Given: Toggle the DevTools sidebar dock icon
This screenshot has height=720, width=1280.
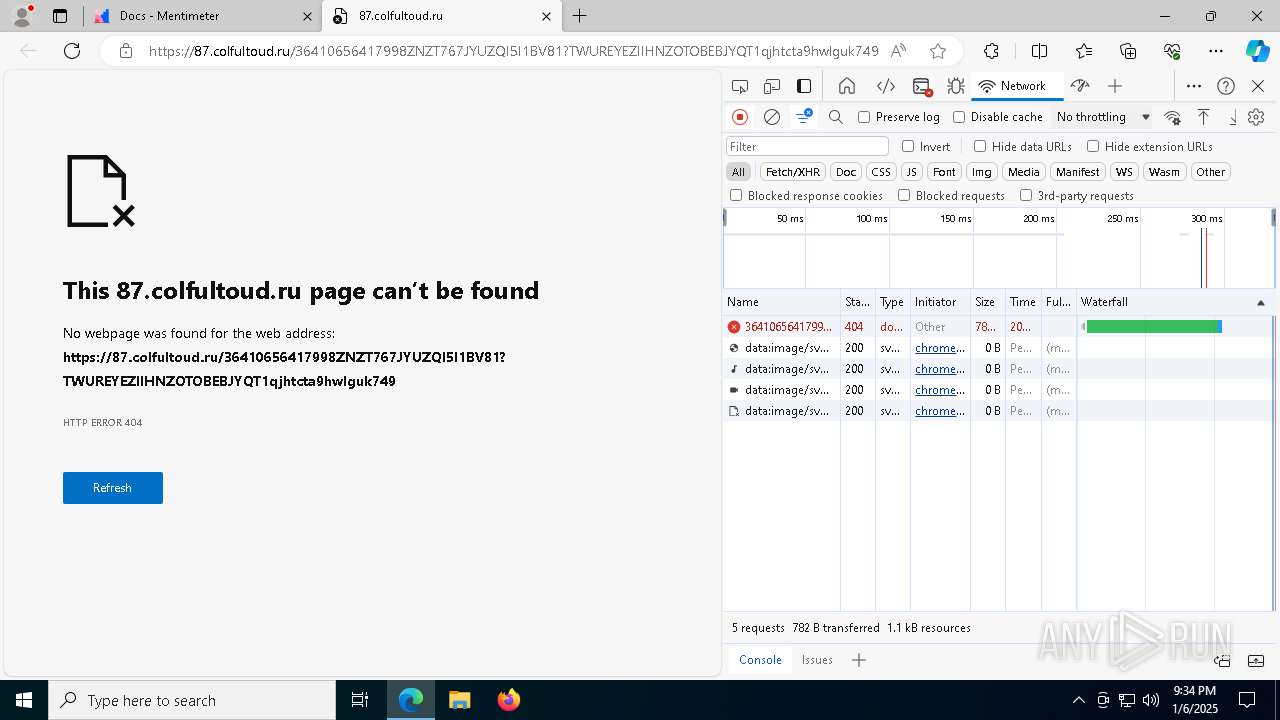Looking at the screenshot, I should pyautogui.click(x=804, y=86).
